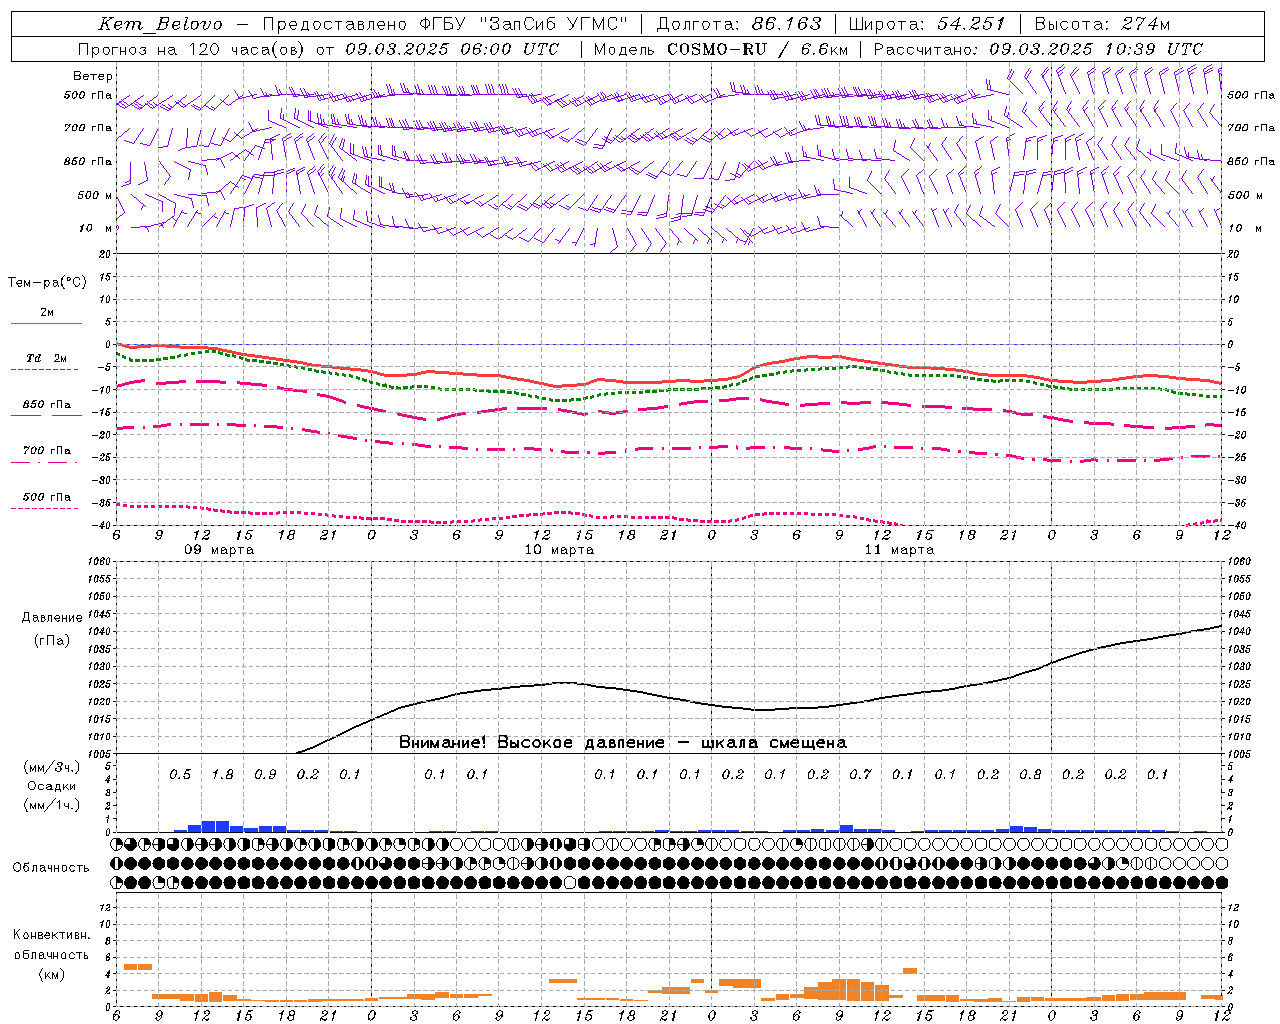Click the model name COSMO-RU / 6.6км
Viewport: 1280px width, 1024px height.
point(758,49)
